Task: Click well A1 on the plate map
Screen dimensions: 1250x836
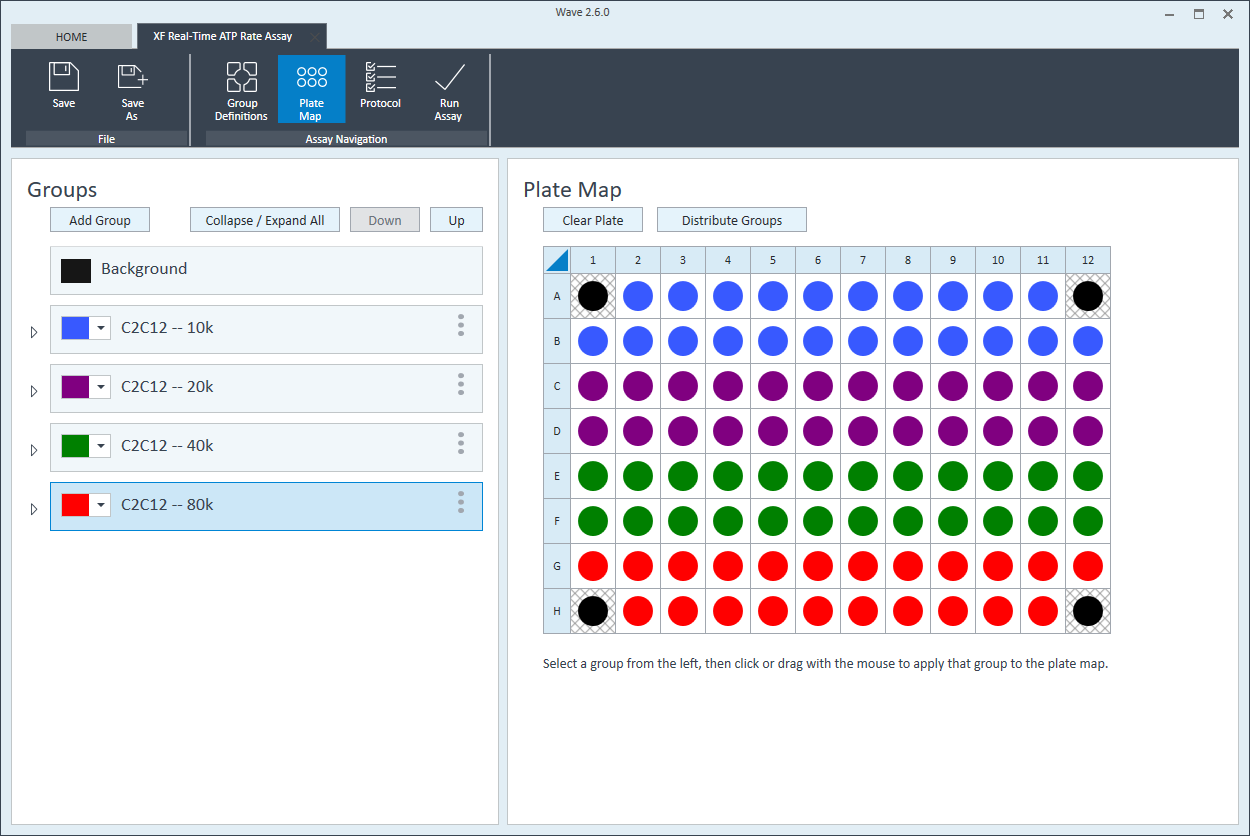Action: point(593,296)
